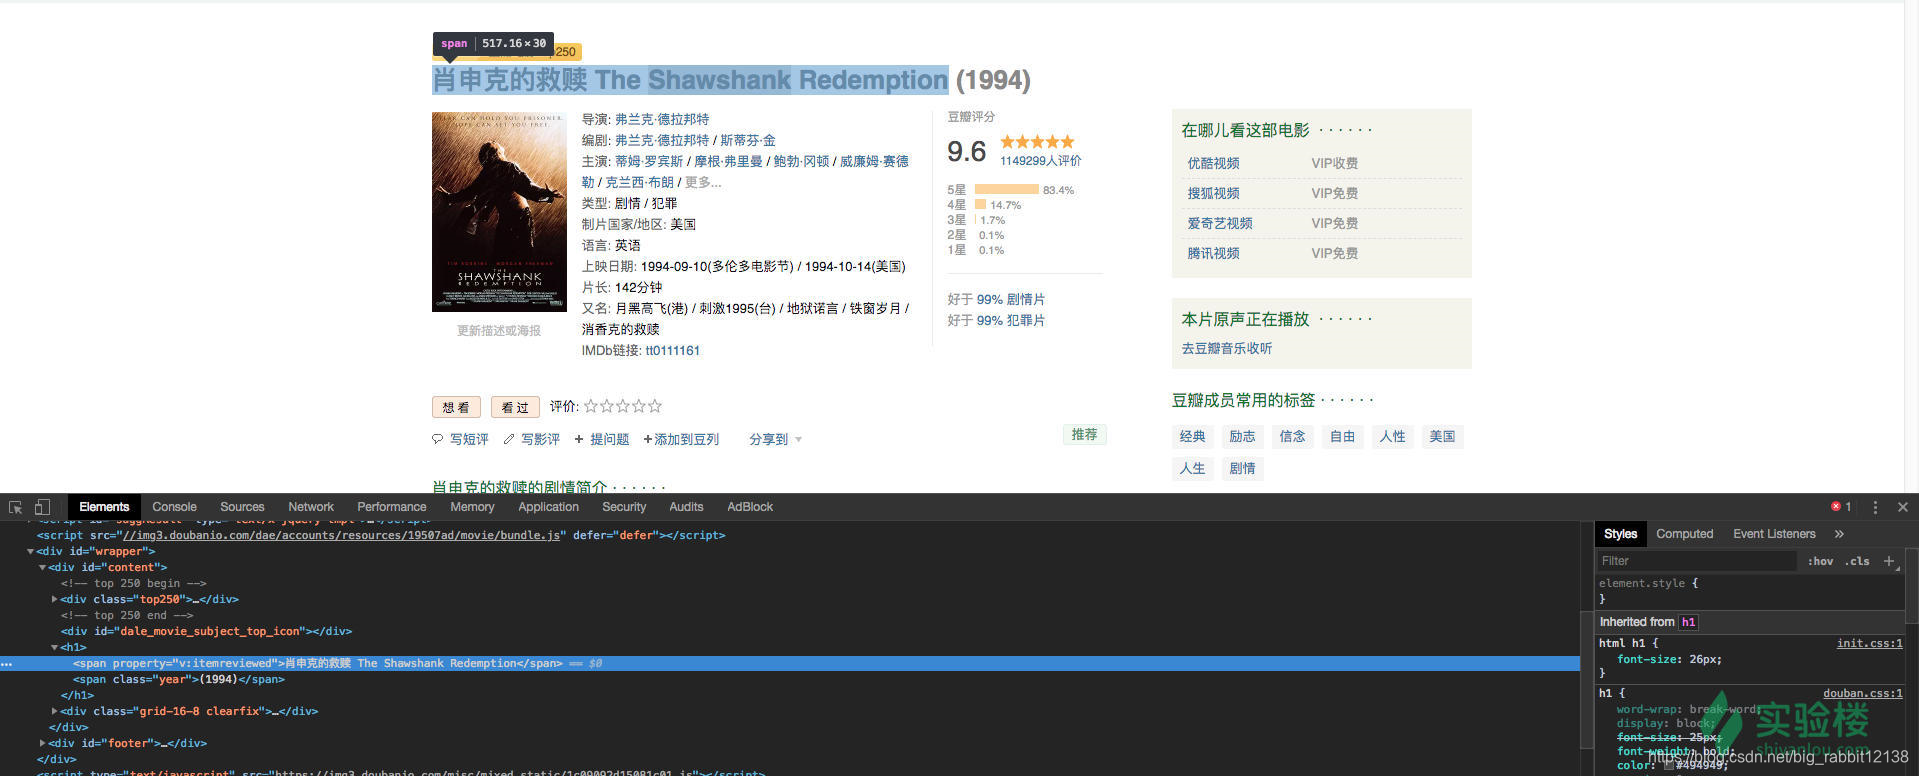The image size is (1919, 776).
Task: Expand the div class="top250" node
Action: pos(55,599)
